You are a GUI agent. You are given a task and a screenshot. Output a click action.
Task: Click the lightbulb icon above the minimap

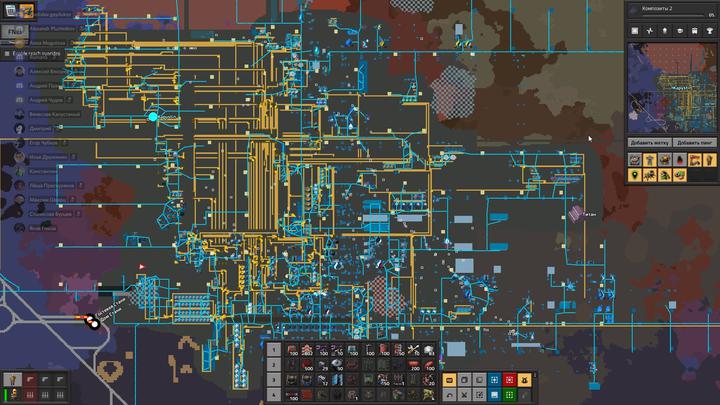pos(664,31)
